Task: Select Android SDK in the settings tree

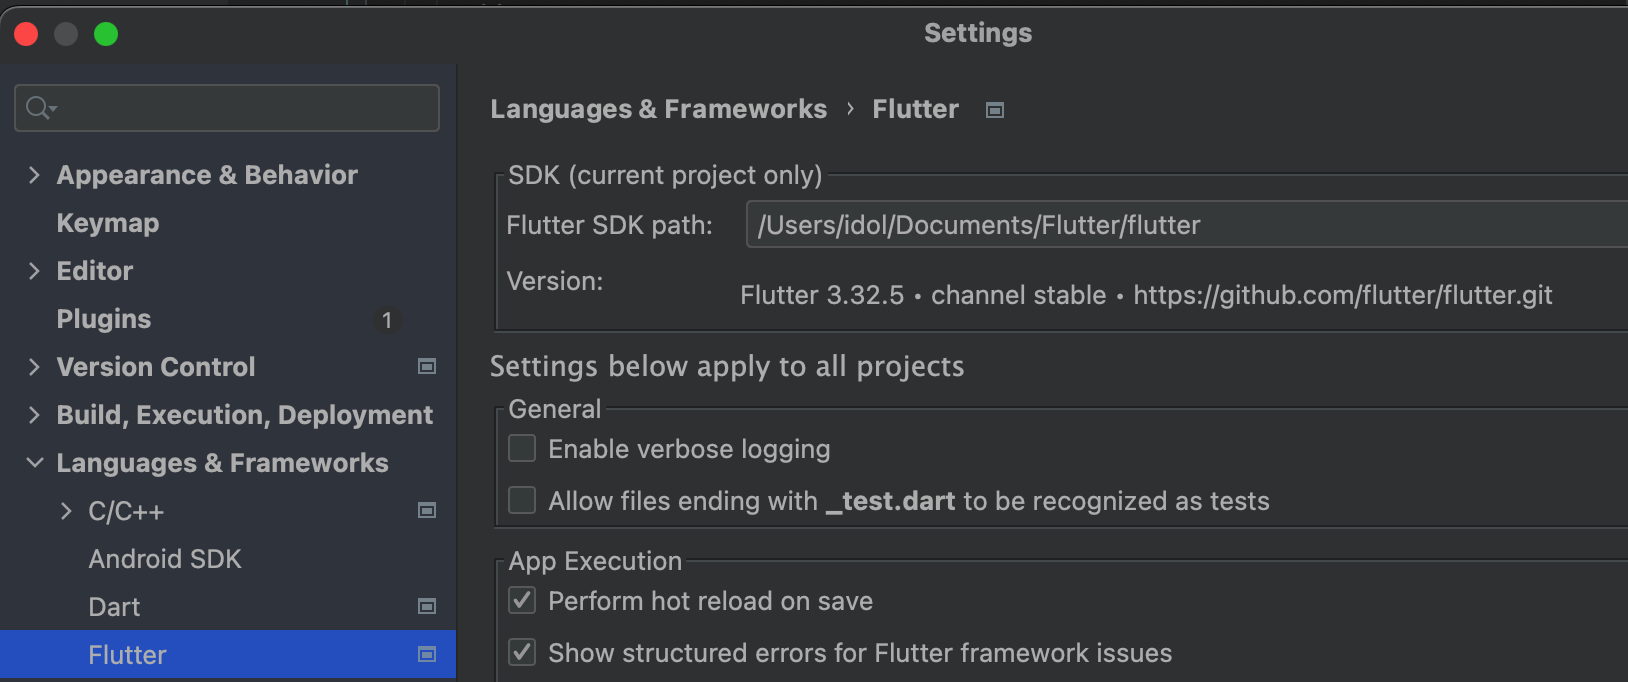Action: coord(165,559)
